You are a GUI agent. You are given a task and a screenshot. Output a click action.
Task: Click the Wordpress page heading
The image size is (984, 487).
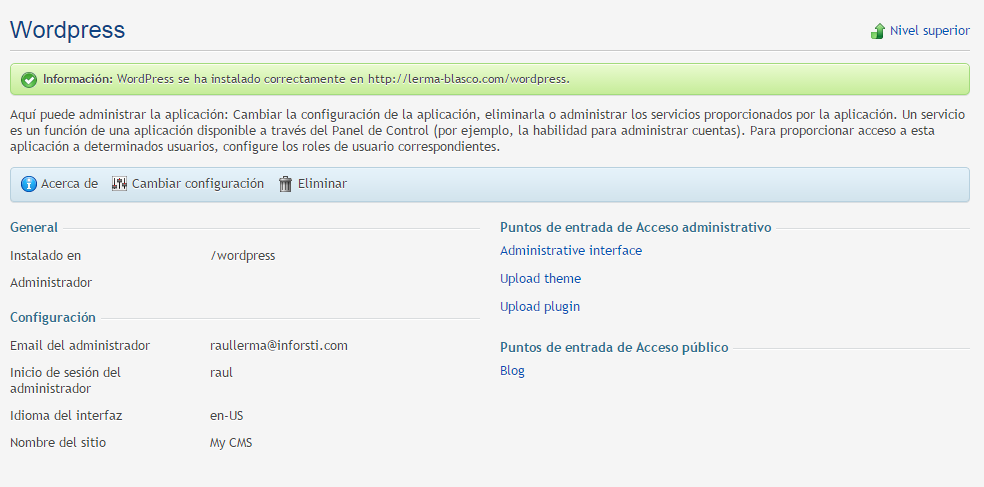point(68,30)
